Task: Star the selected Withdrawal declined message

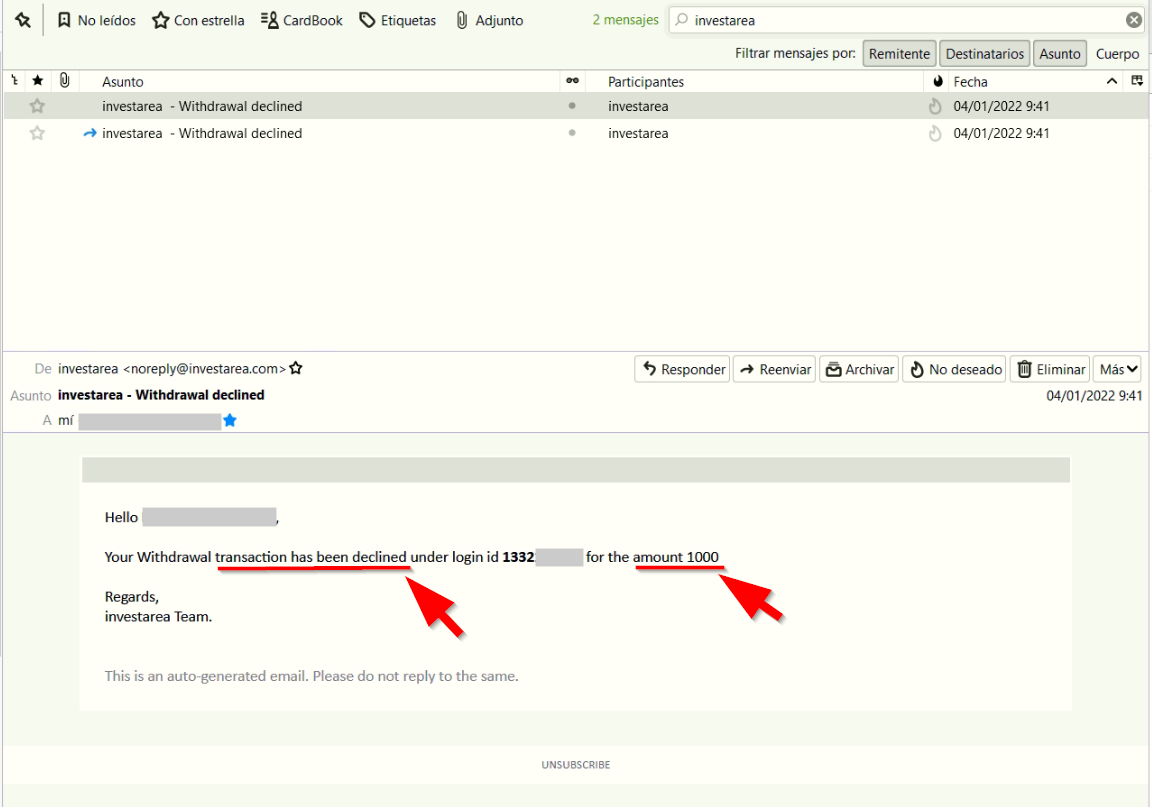Action: point(37,106)
